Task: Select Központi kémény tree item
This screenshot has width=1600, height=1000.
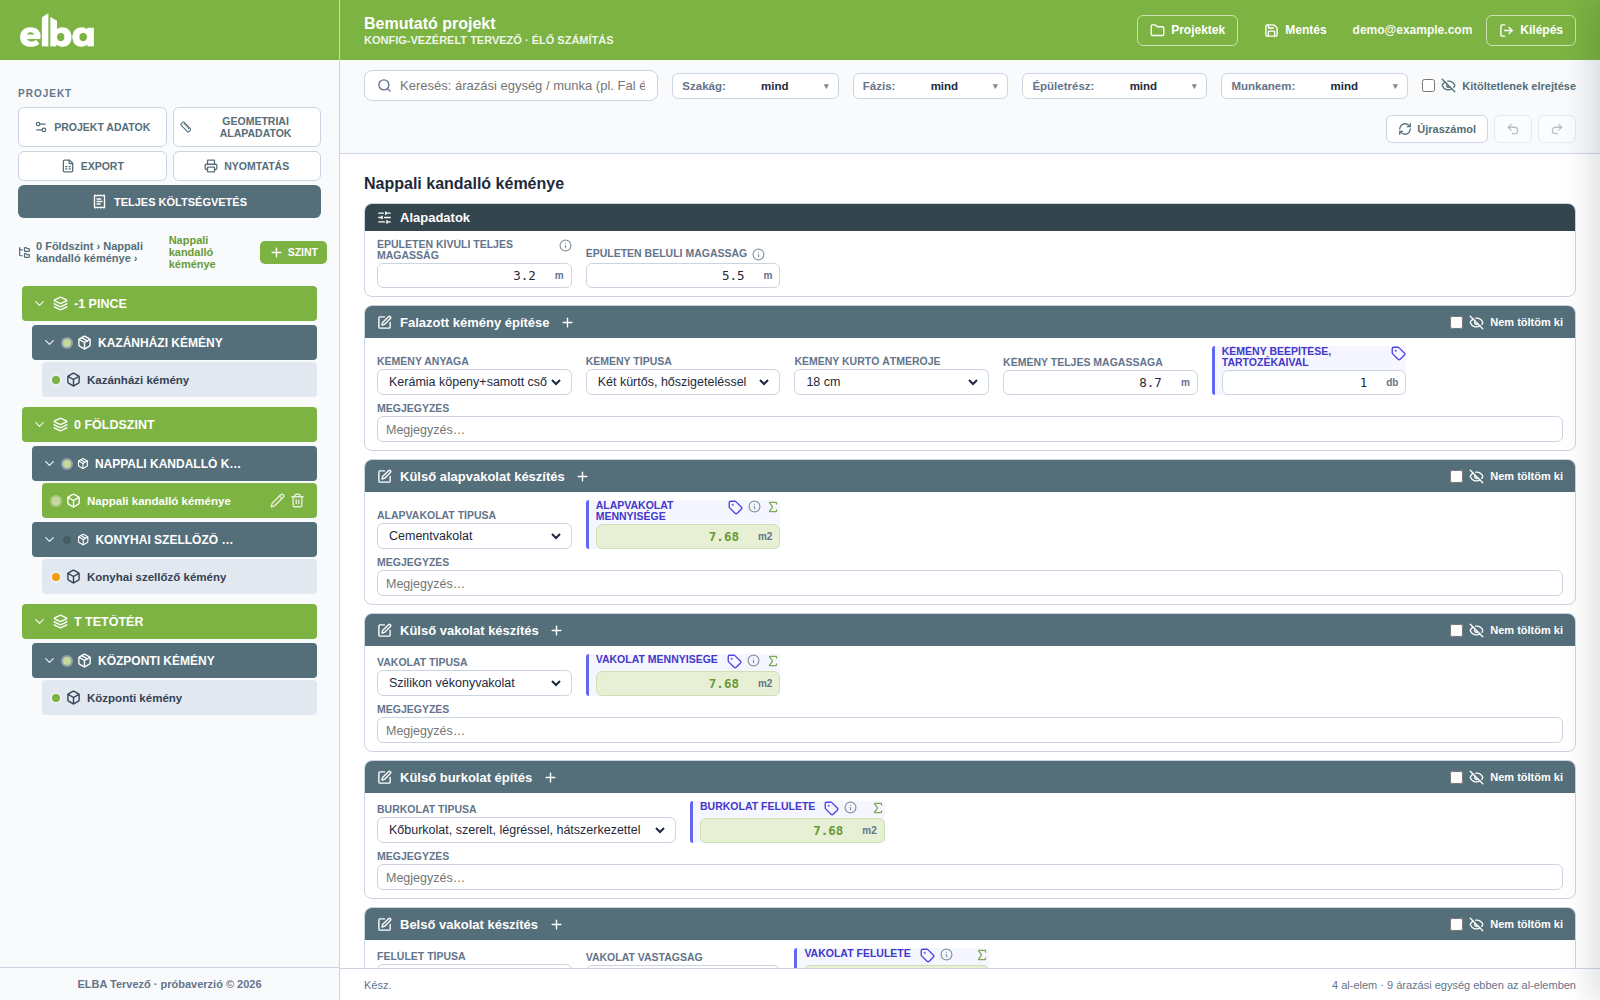Action: (x=179, y=698)
